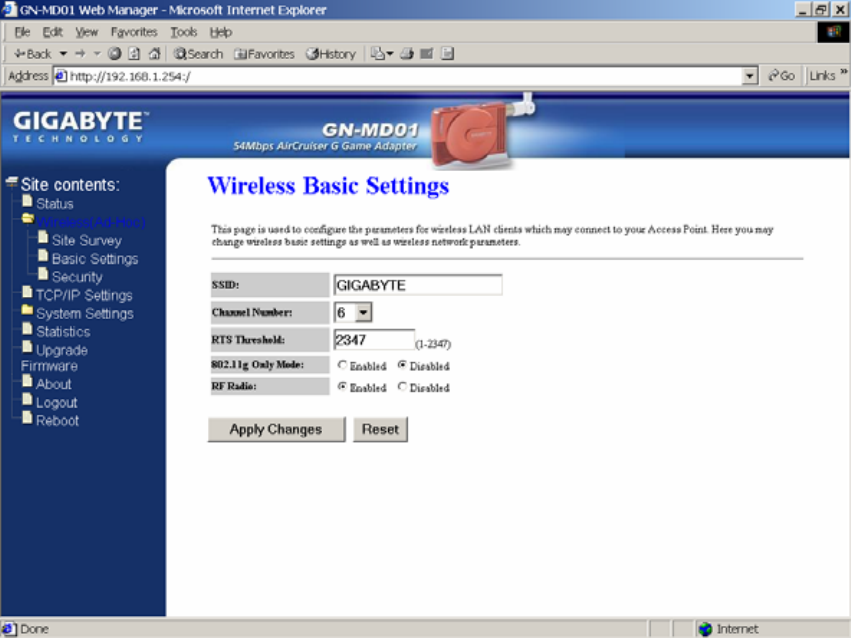Image resolution: width=851 pixels, height=638 pixels.
Task: Click the Site Survey document icon
Action: (43, 238)
